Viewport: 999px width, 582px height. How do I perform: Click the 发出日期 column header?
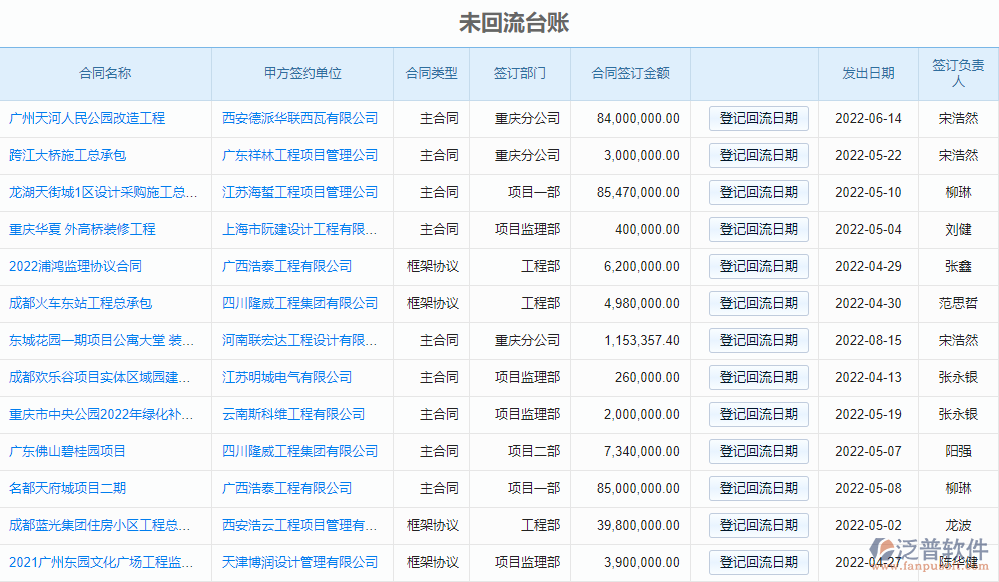point(867,73)
